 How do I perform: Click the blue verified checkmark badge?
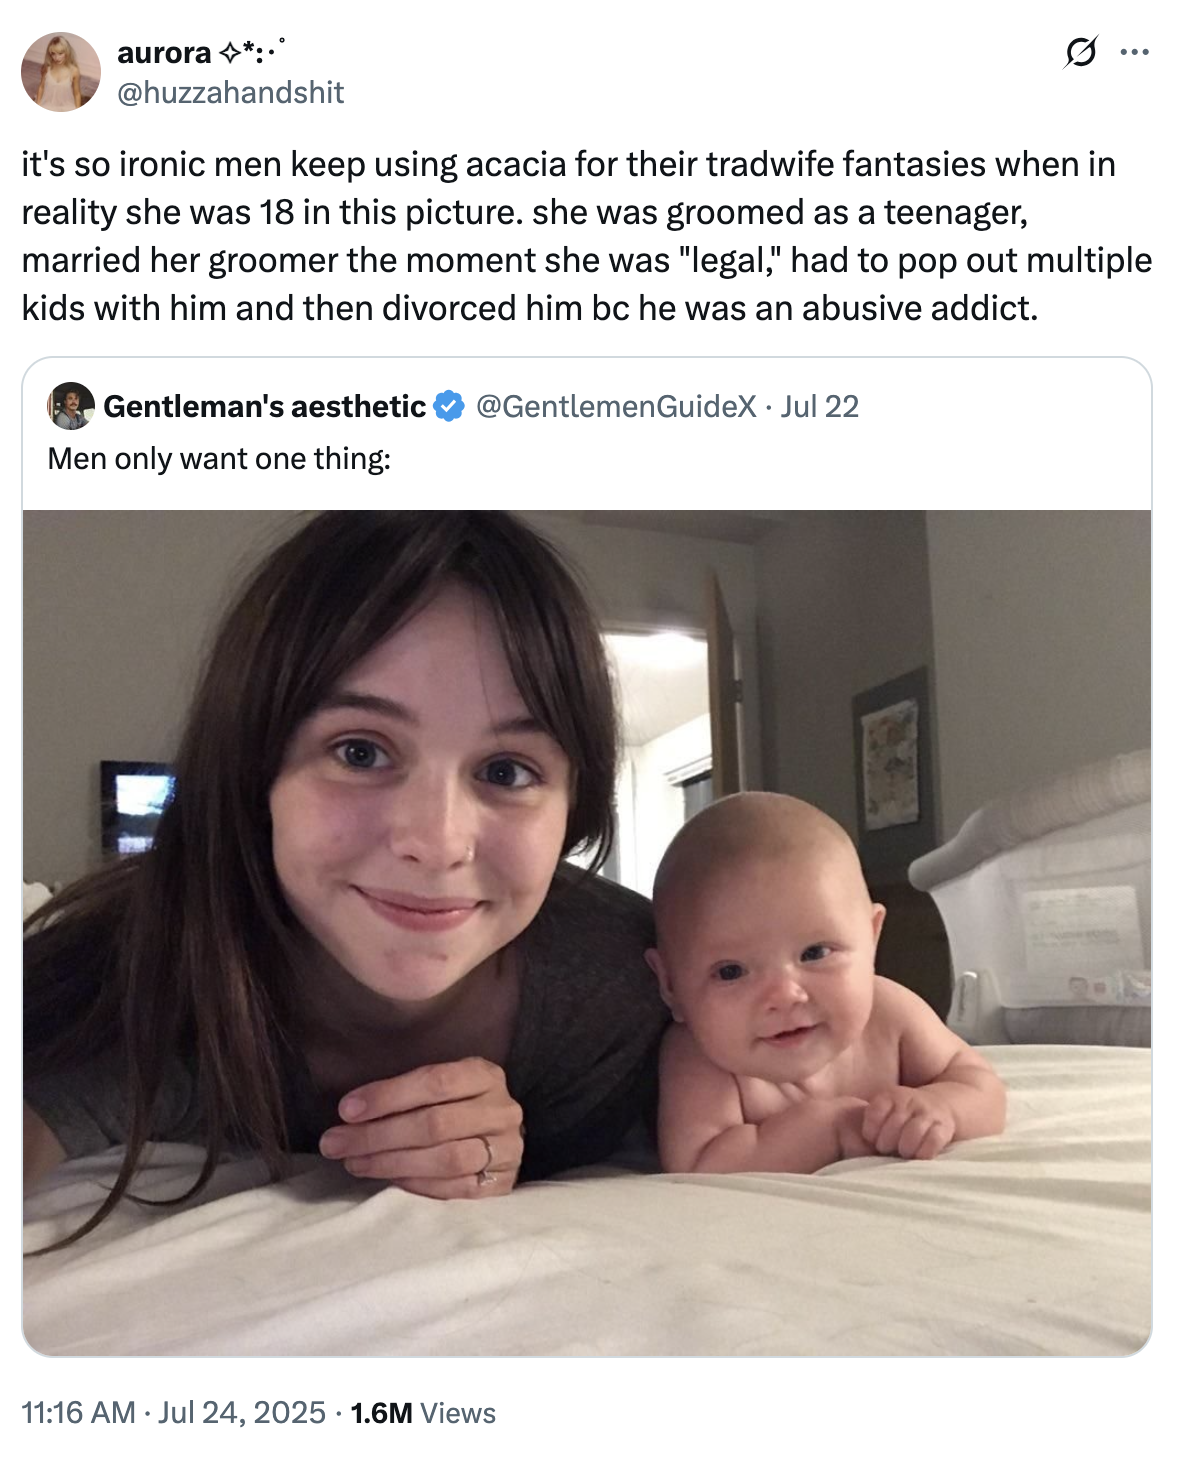[449, 406]
